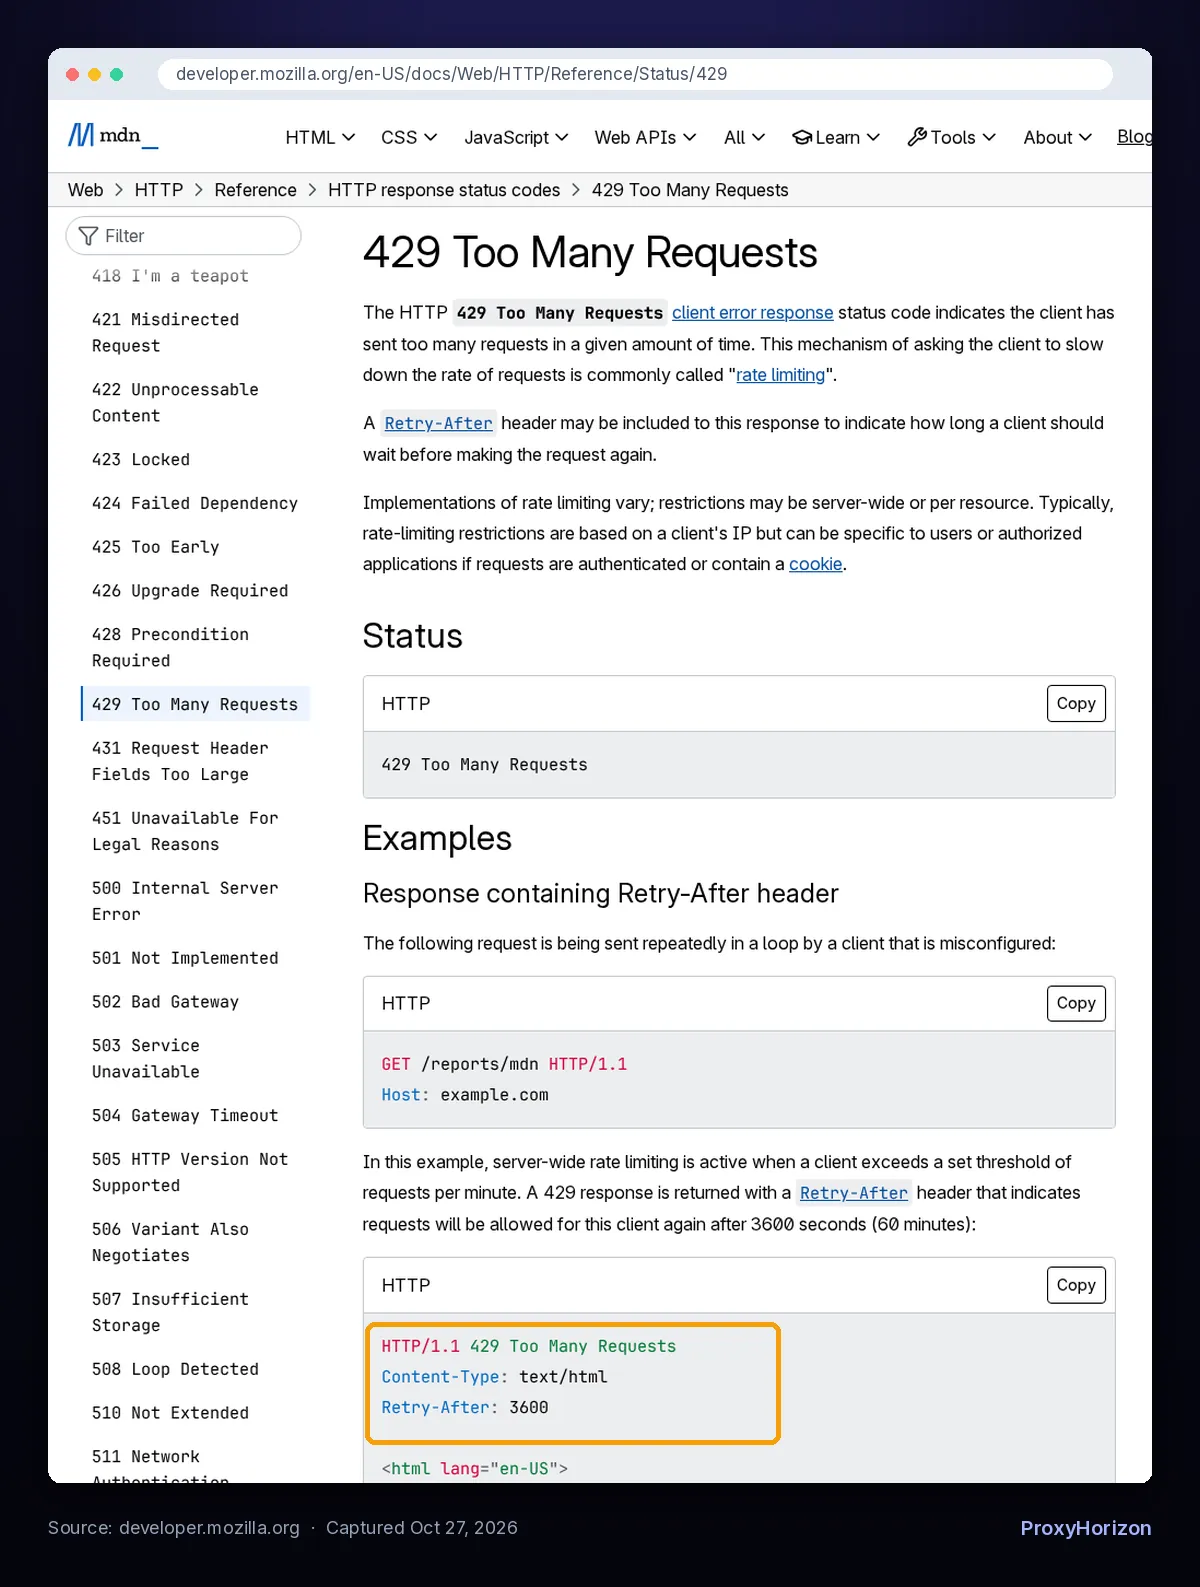1200x1587 pixels.
Task: Select 429 Too Many Requests sidebar item
Action: tap(195, 704)
